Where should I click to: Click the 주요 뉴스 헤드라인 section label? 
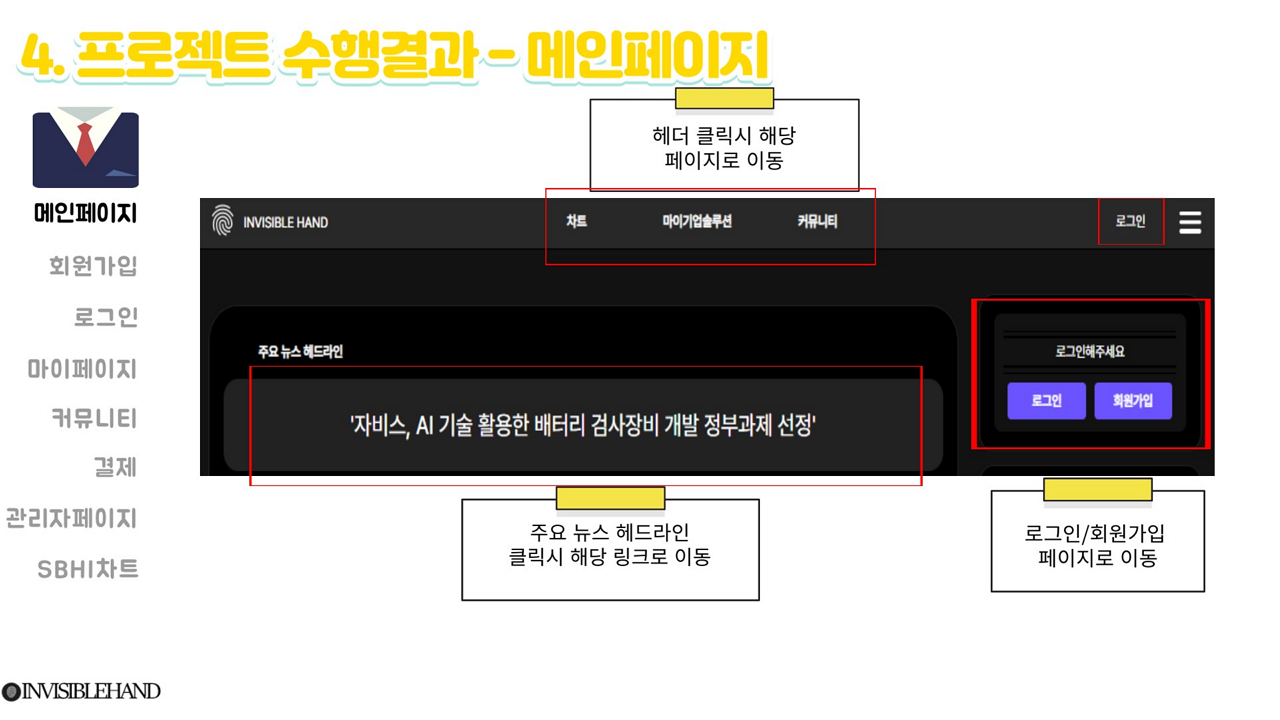click(x=300, y=352)
